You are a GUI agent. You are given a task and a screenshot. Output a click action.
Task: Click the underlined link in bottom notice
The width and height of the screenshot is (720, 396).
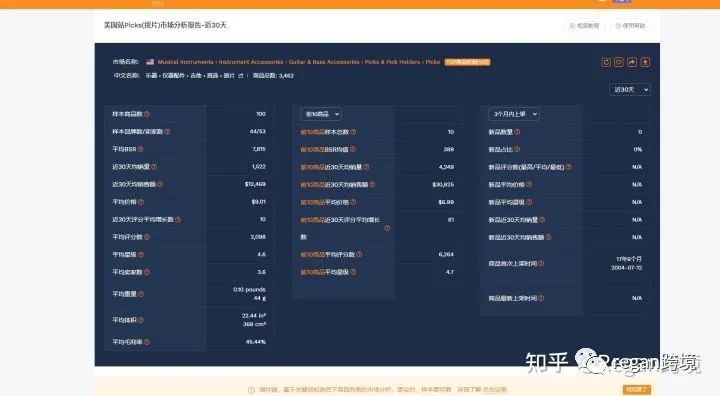[494, 390]
